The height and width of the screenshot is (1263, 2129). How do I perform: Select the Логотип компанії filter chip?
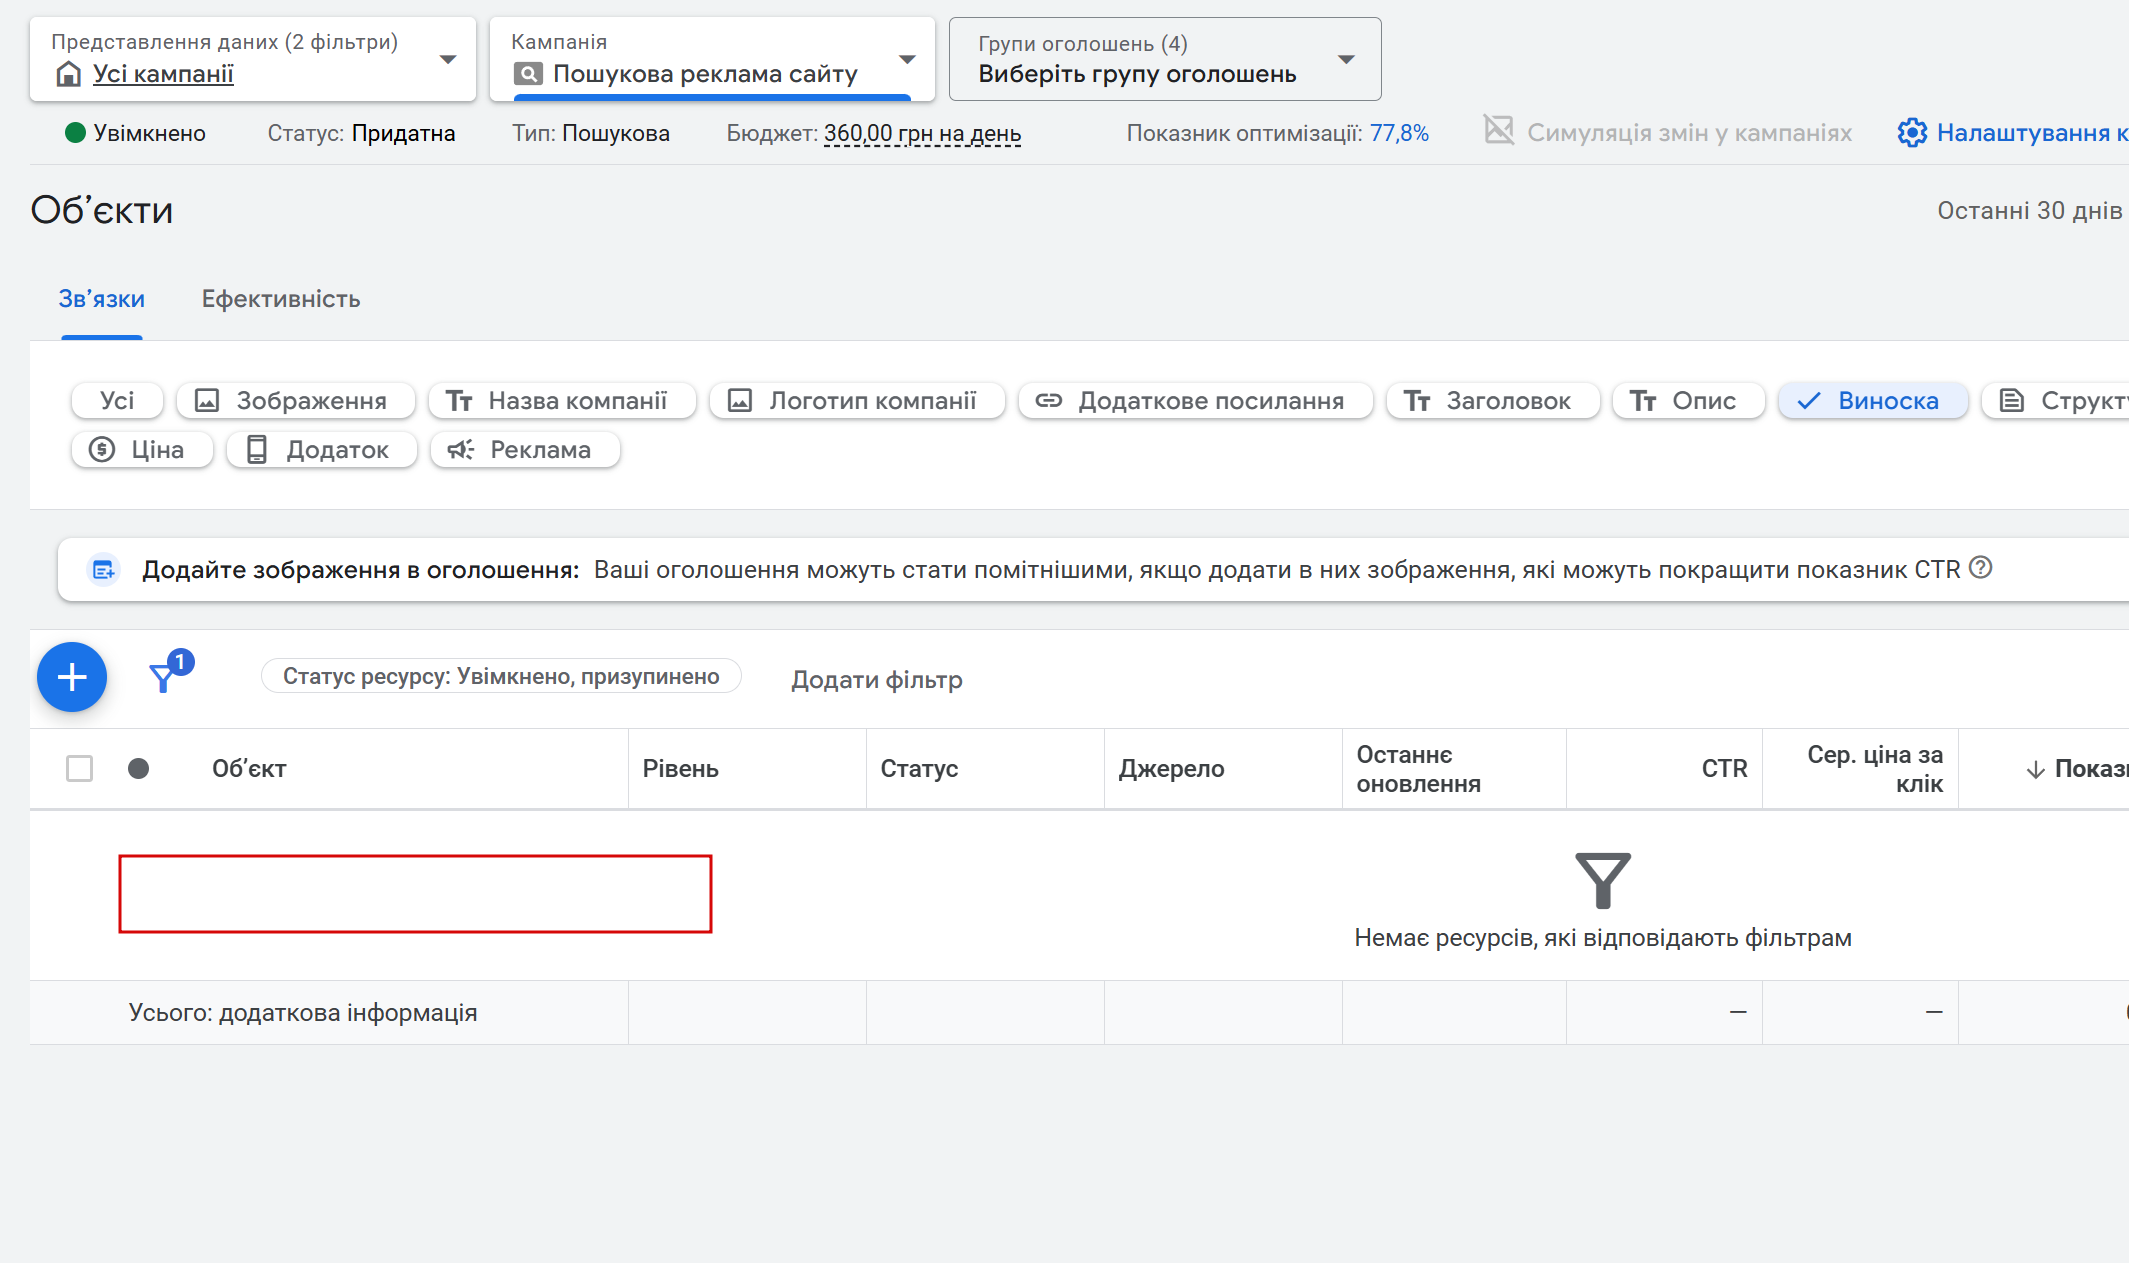pos(857,400)
